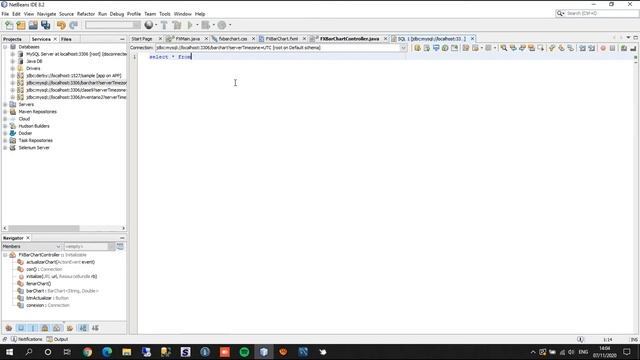Click the Debug Project toolbar icon
This screenshot has height=360, width=640.
tap(206, 25)
